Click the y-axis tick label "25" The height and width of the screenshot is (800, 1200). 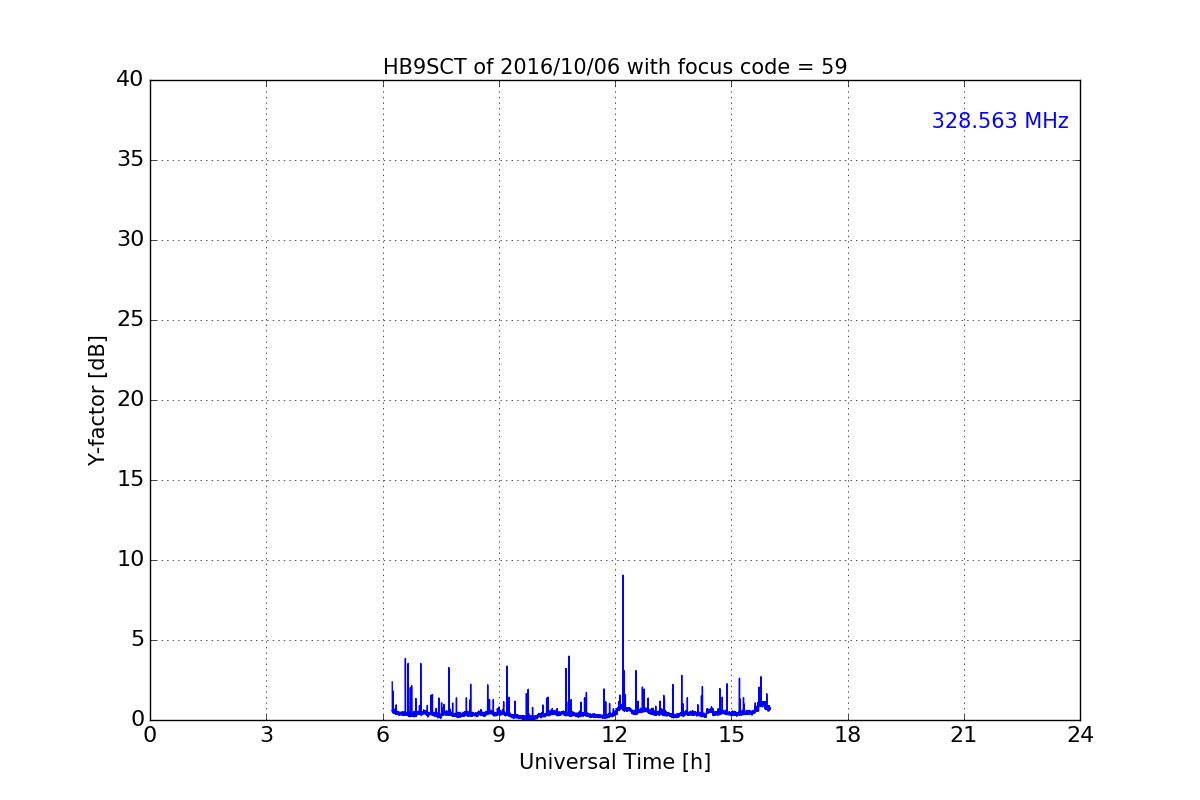pos(130,319)
